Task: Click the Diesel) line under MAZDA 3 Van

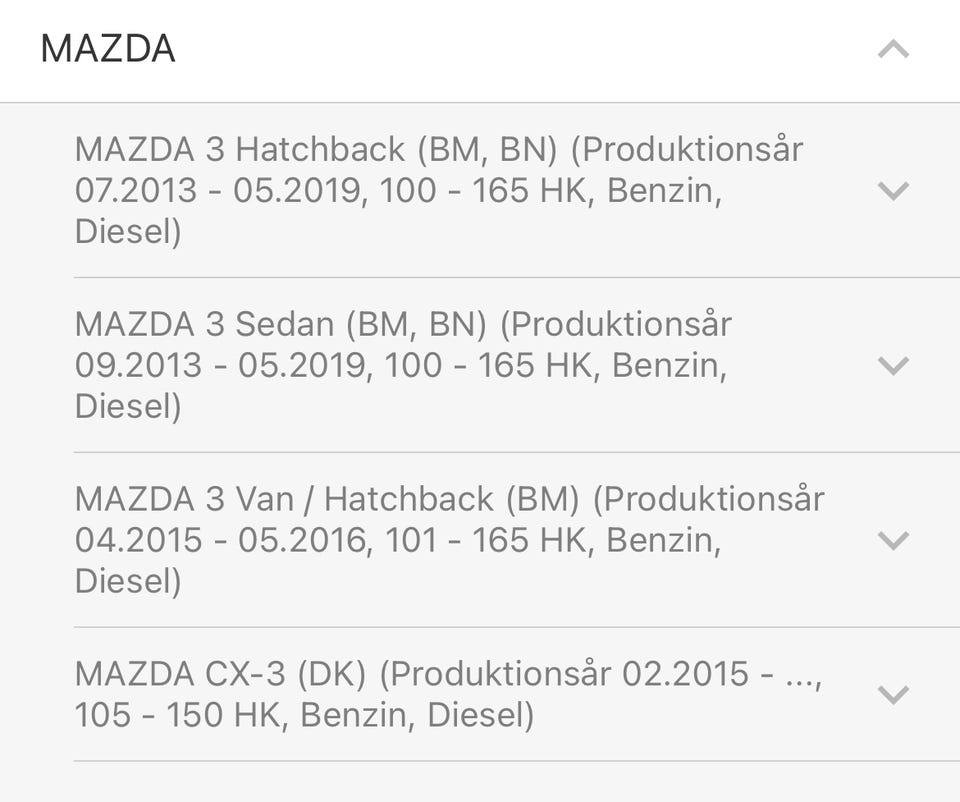Action: (128, 581)
